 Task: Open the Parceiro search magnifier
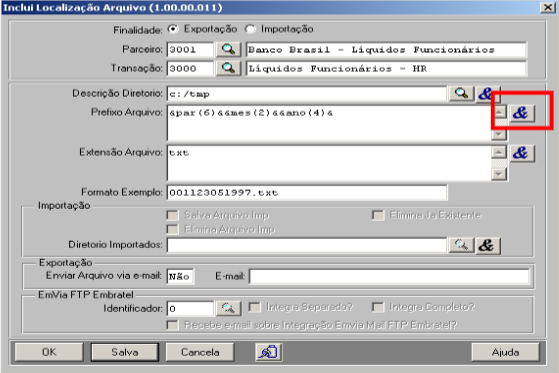[228, 49]
